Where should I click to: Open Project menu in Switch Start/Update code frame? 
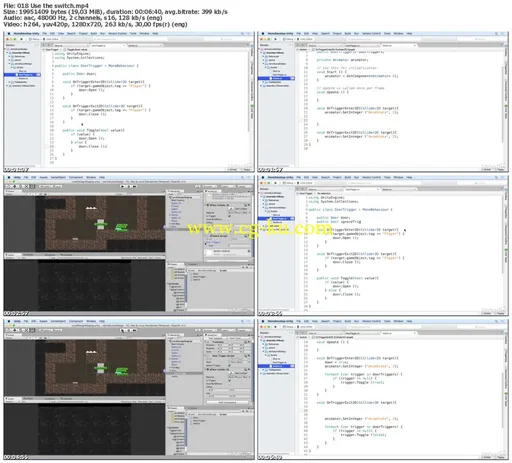click(x=337, y=33)
